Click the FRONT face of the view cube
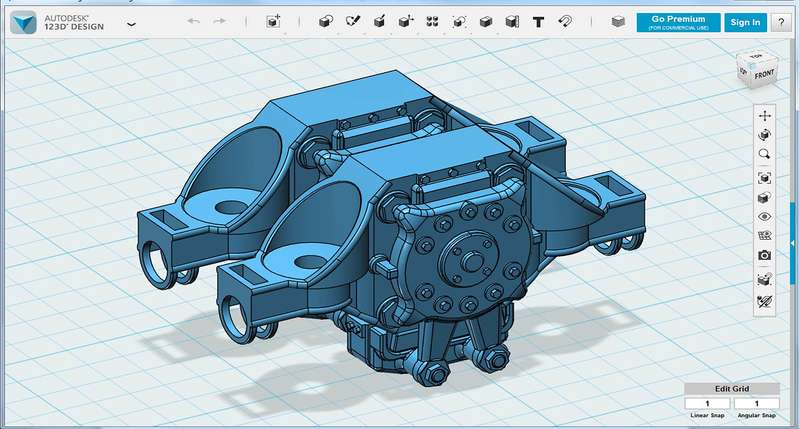 tap(764, 73)
